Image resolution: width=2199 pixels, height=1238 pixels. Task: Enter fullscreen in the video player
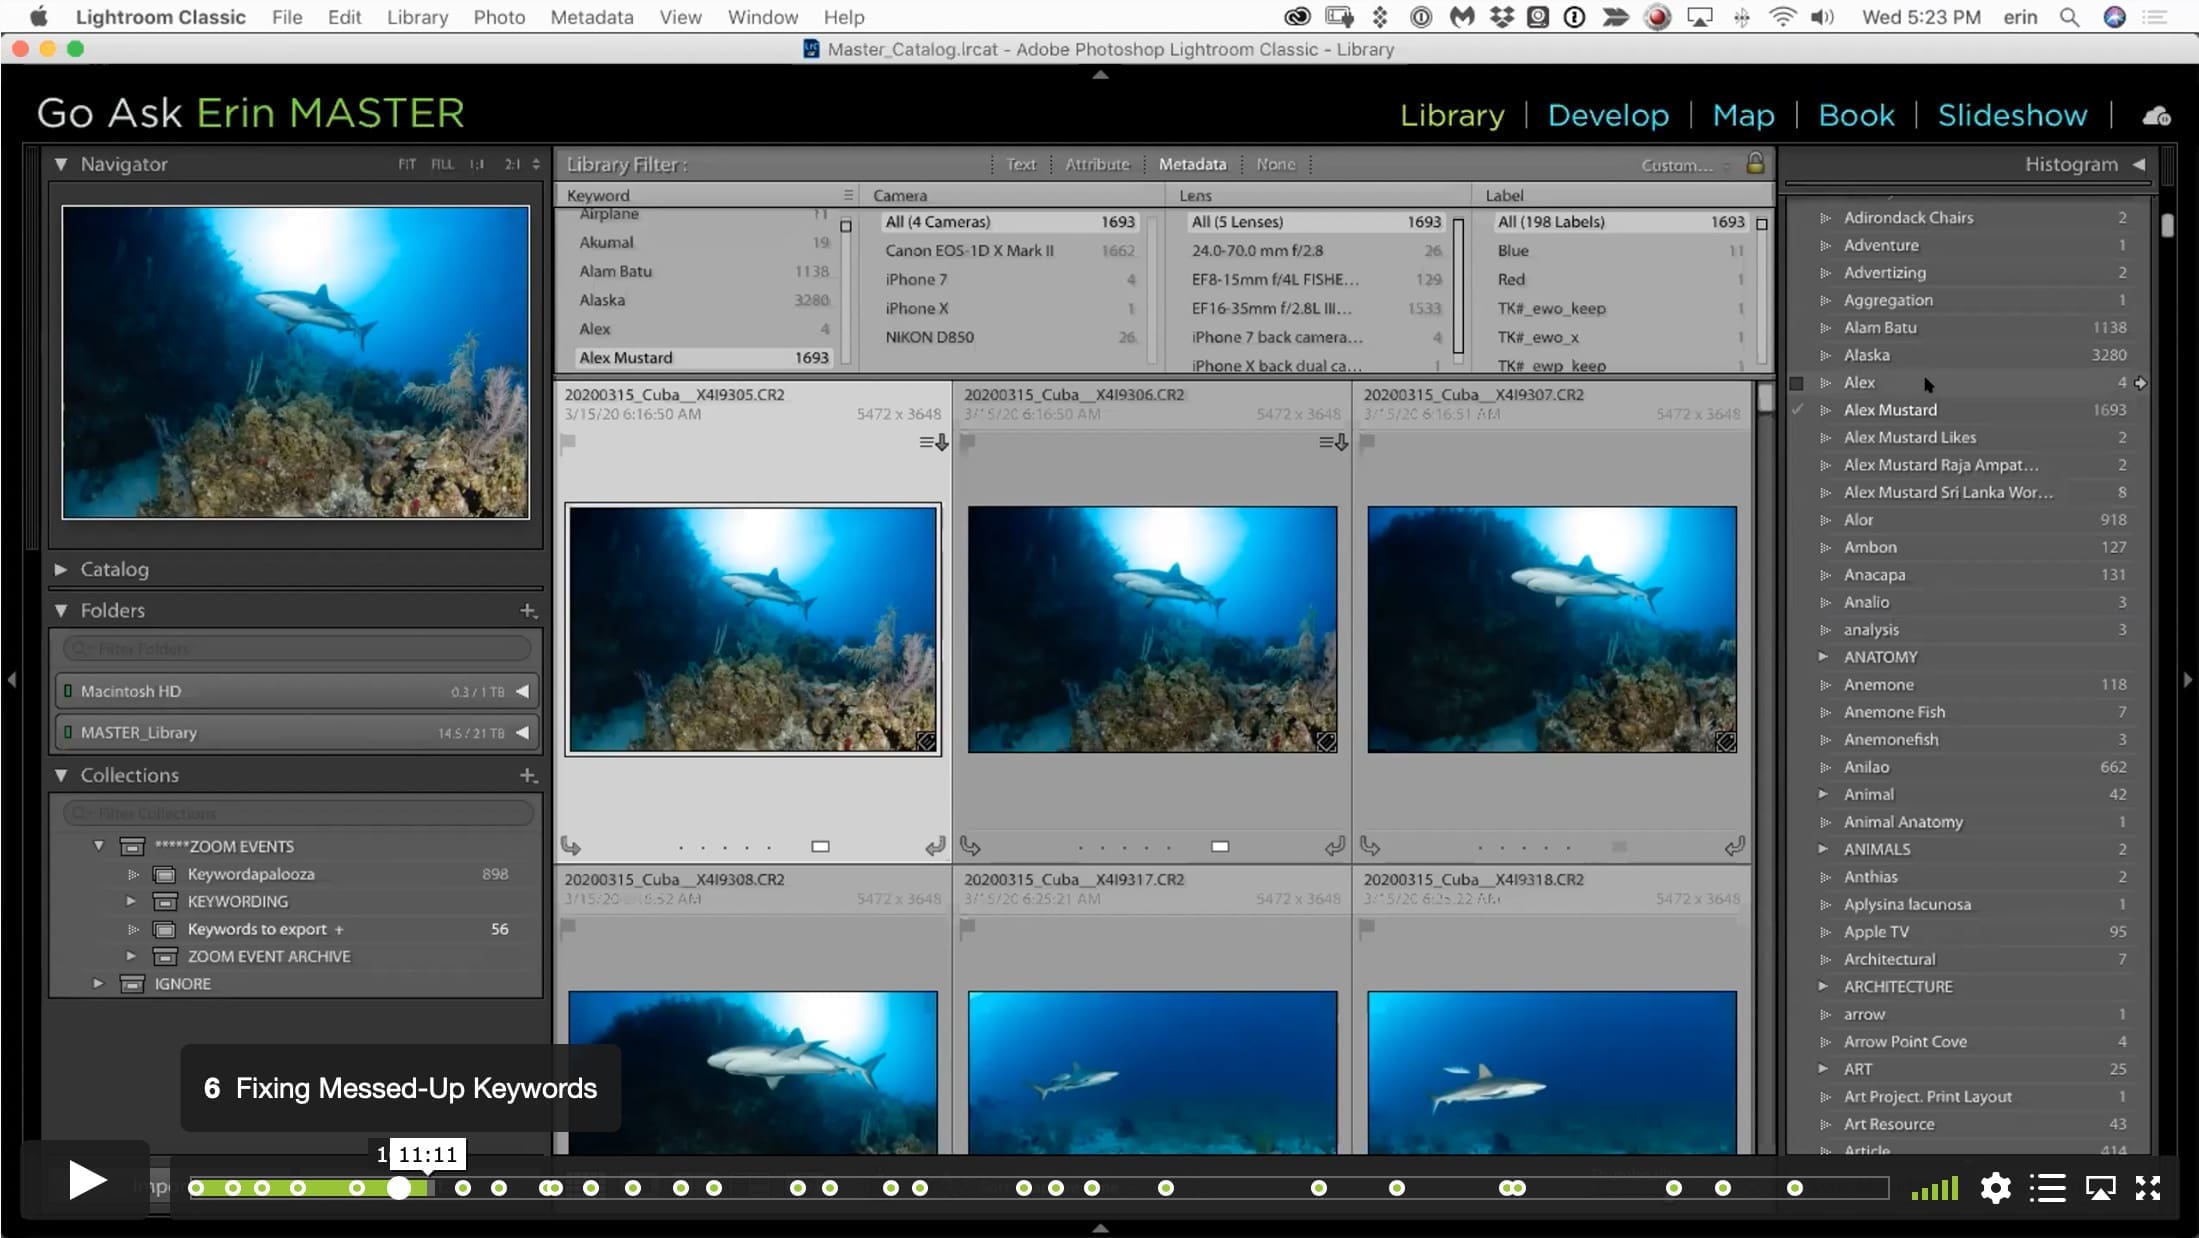tap(2148, 1188)
